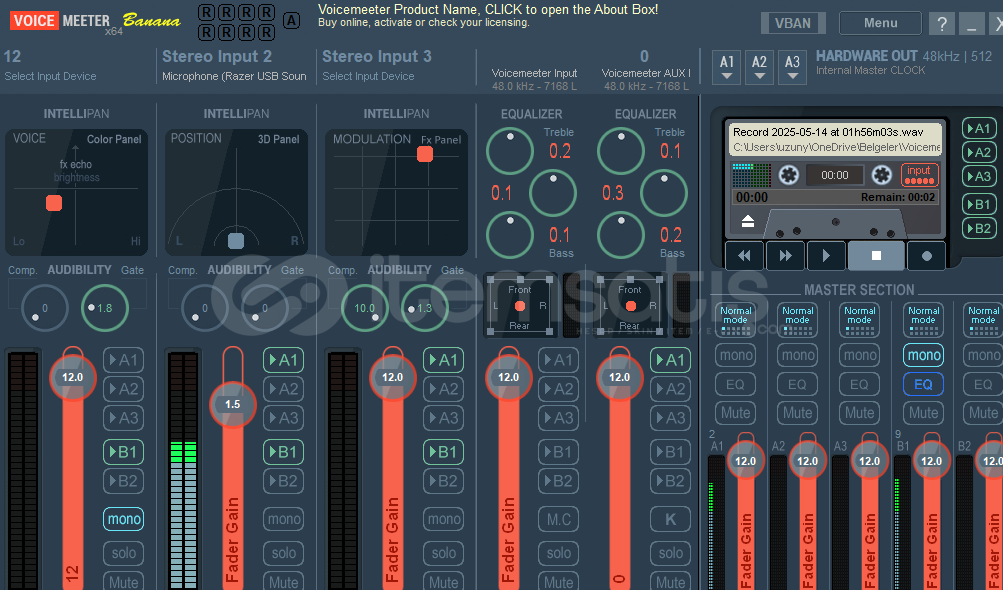Enable A3 routing on Voicemeeter Input strip
The image size is (1003, 590).
[x=558, y=418]
